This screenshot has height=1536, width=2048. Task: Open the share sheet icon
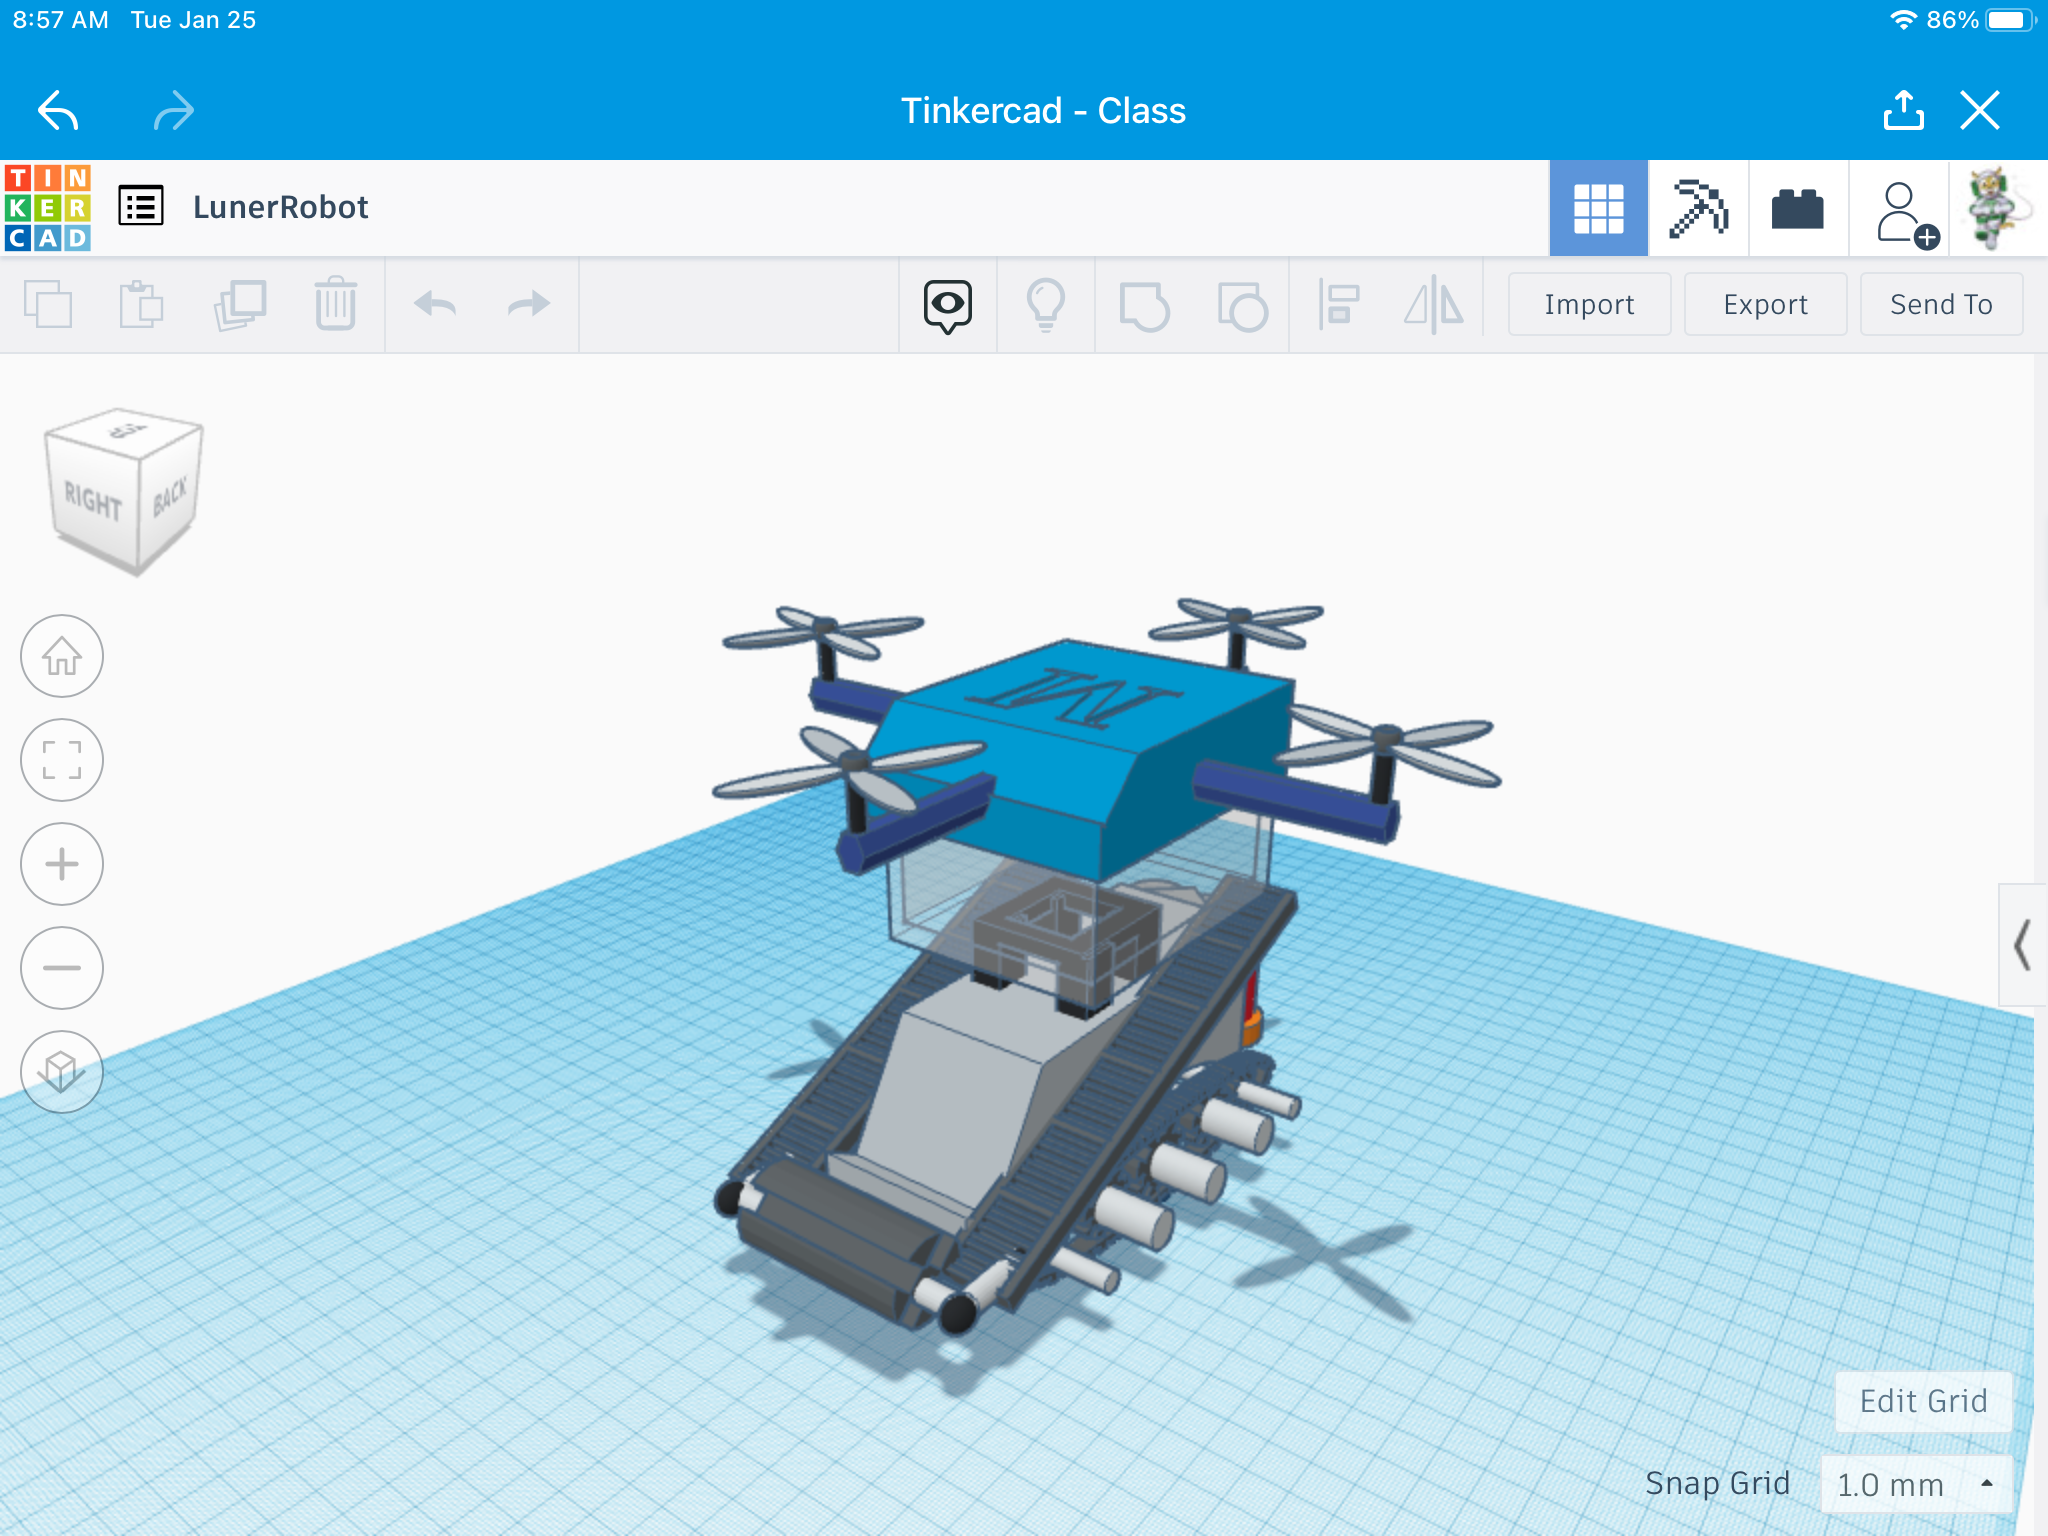point(1903,110)
